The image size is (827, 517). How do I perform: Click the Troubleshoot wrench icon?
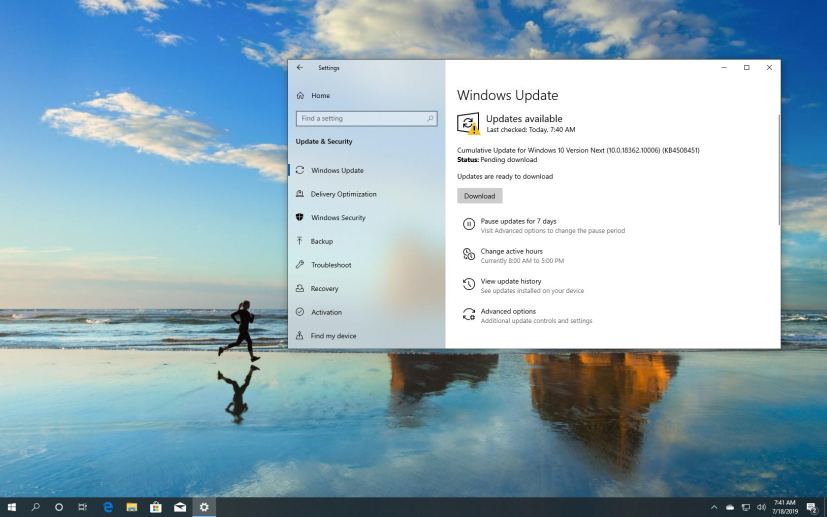[x=300, y=264]
